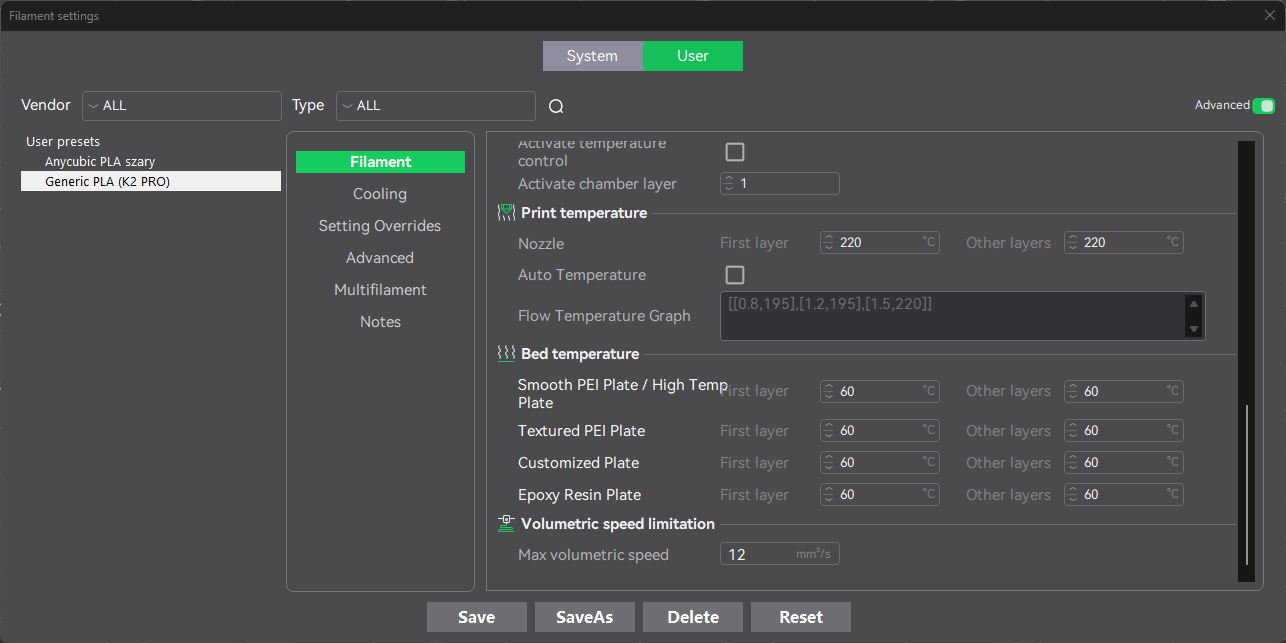The image size is (1286, 643).
Task: Check Activate temperature control box
Action: pyautogui.click(x=735, y=152)
